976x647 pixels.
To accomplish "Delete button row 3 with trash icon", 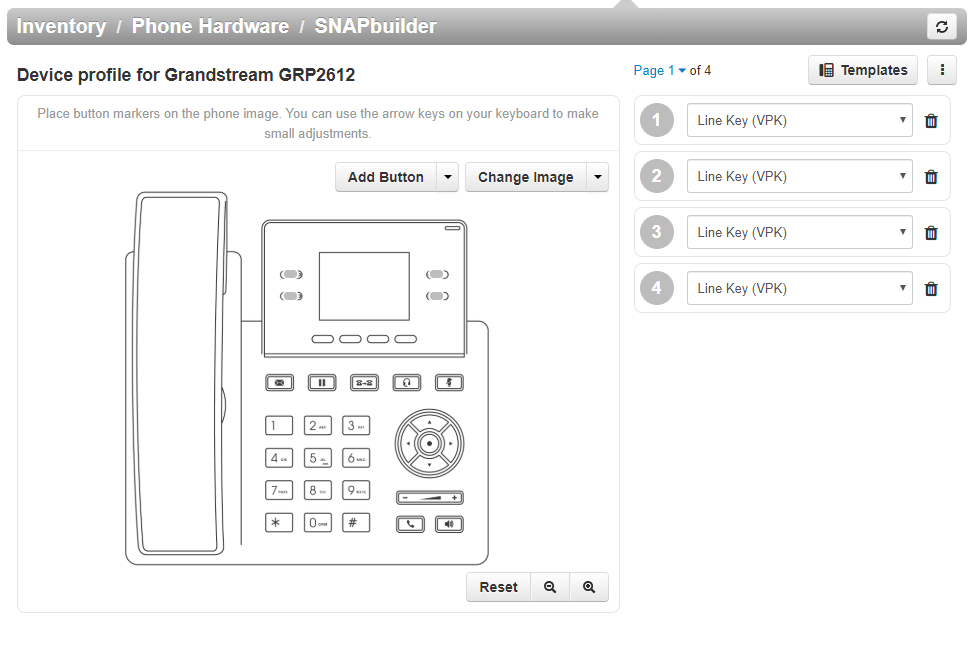I will pos(931,233).
